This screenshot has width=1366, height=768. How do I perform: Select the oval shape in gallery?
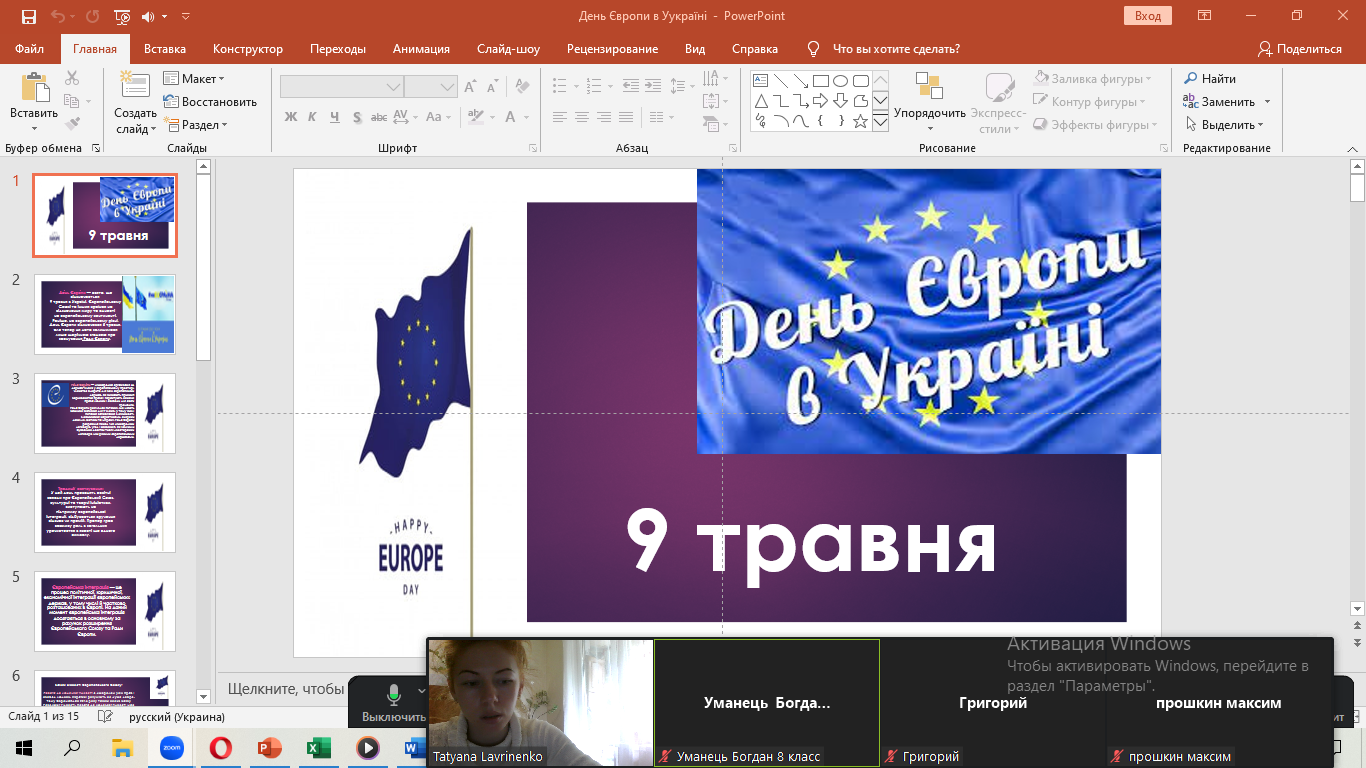tap(840, 81)
